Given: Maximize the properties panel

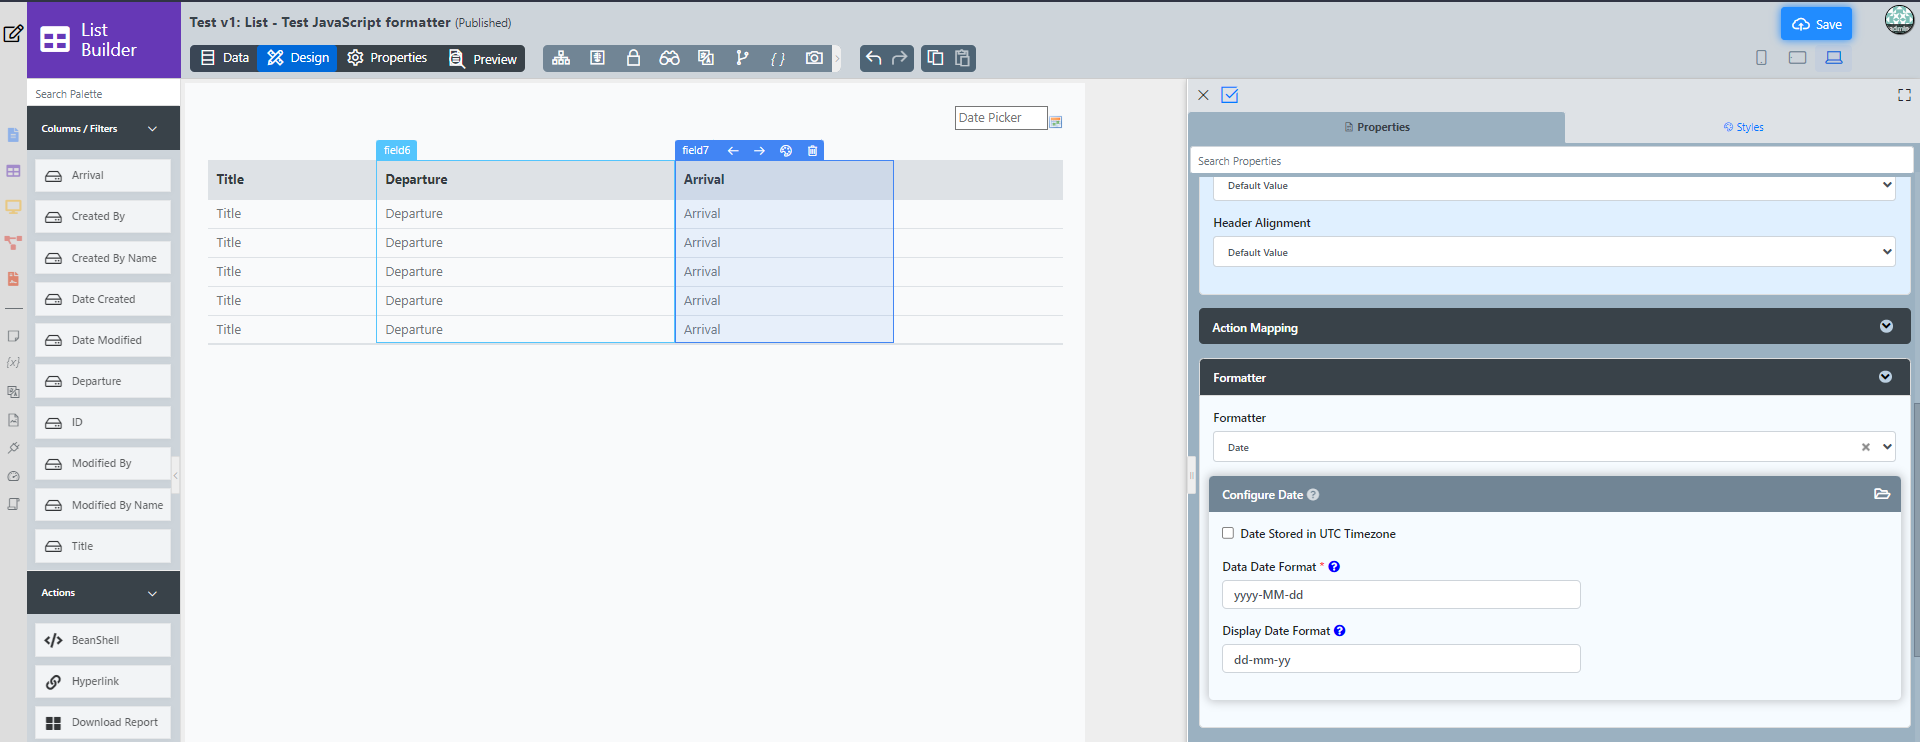Looking at the screenshot, I should [x=1904, y=95].
